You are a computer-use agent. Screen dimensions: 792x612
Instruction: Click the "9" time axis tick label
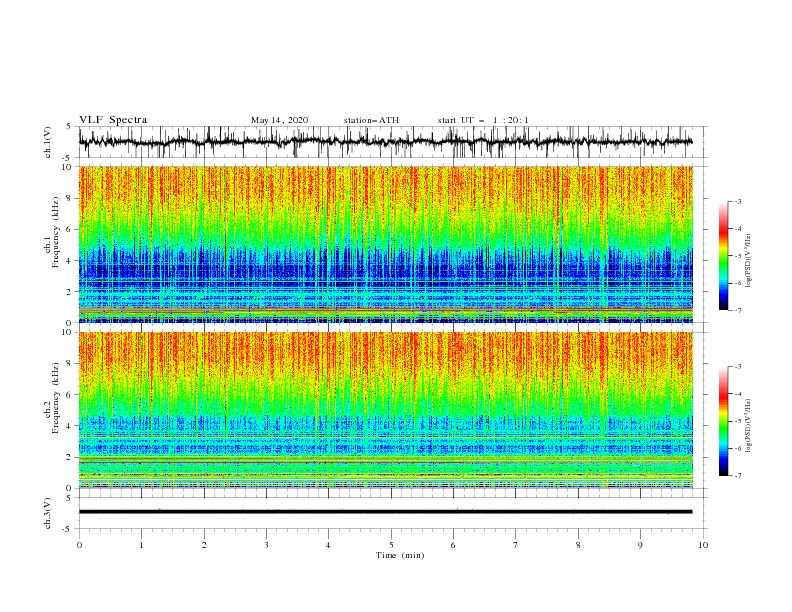pyautogui.click(x=640, y=545)
